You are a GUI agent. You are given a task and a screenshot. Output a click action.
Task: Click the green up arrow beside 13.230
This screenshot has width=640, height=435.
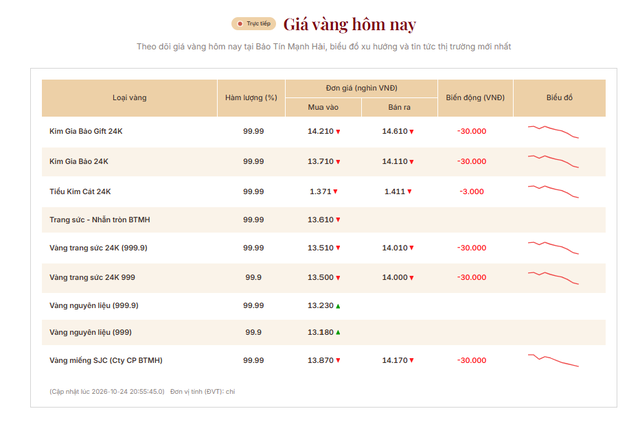(x=338, y=306)
